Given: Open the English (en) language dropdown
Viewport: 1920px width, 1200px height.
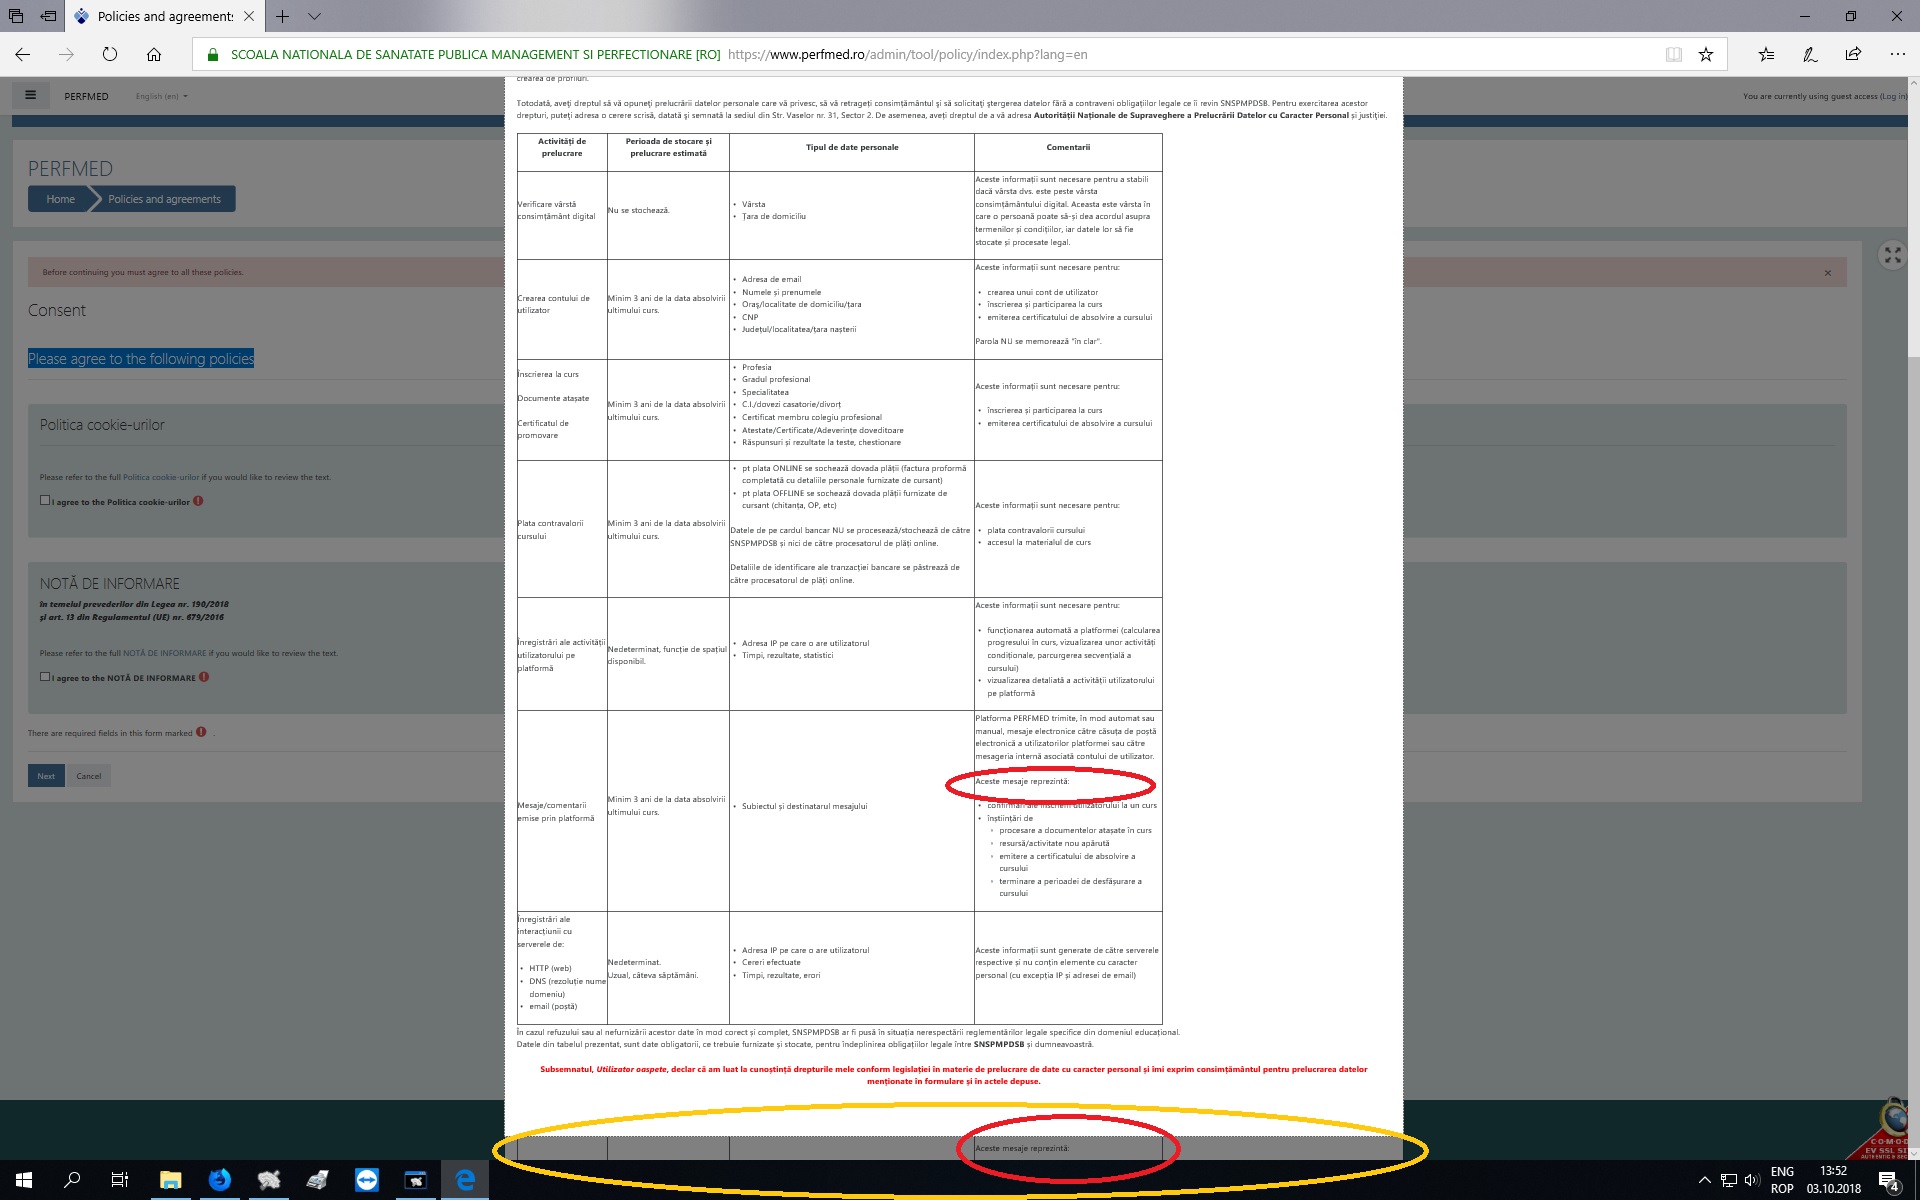Looking at the screenshot, I should (x=161, y=96).
